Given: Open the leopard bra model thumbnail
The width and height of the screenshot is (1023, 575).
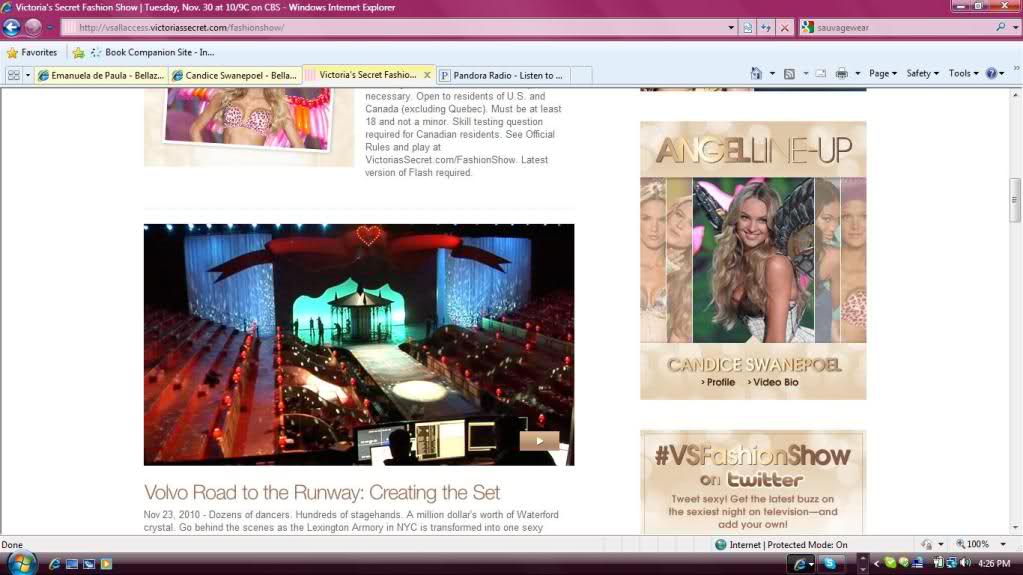Looking at the screenshot, I should tap(248, 119).
